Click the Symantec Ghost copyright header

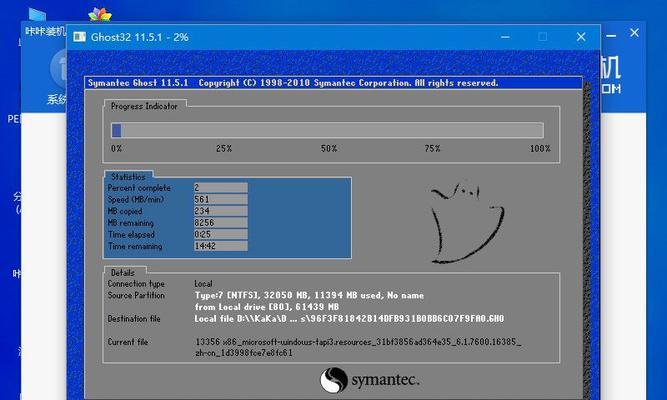(295, 83)
